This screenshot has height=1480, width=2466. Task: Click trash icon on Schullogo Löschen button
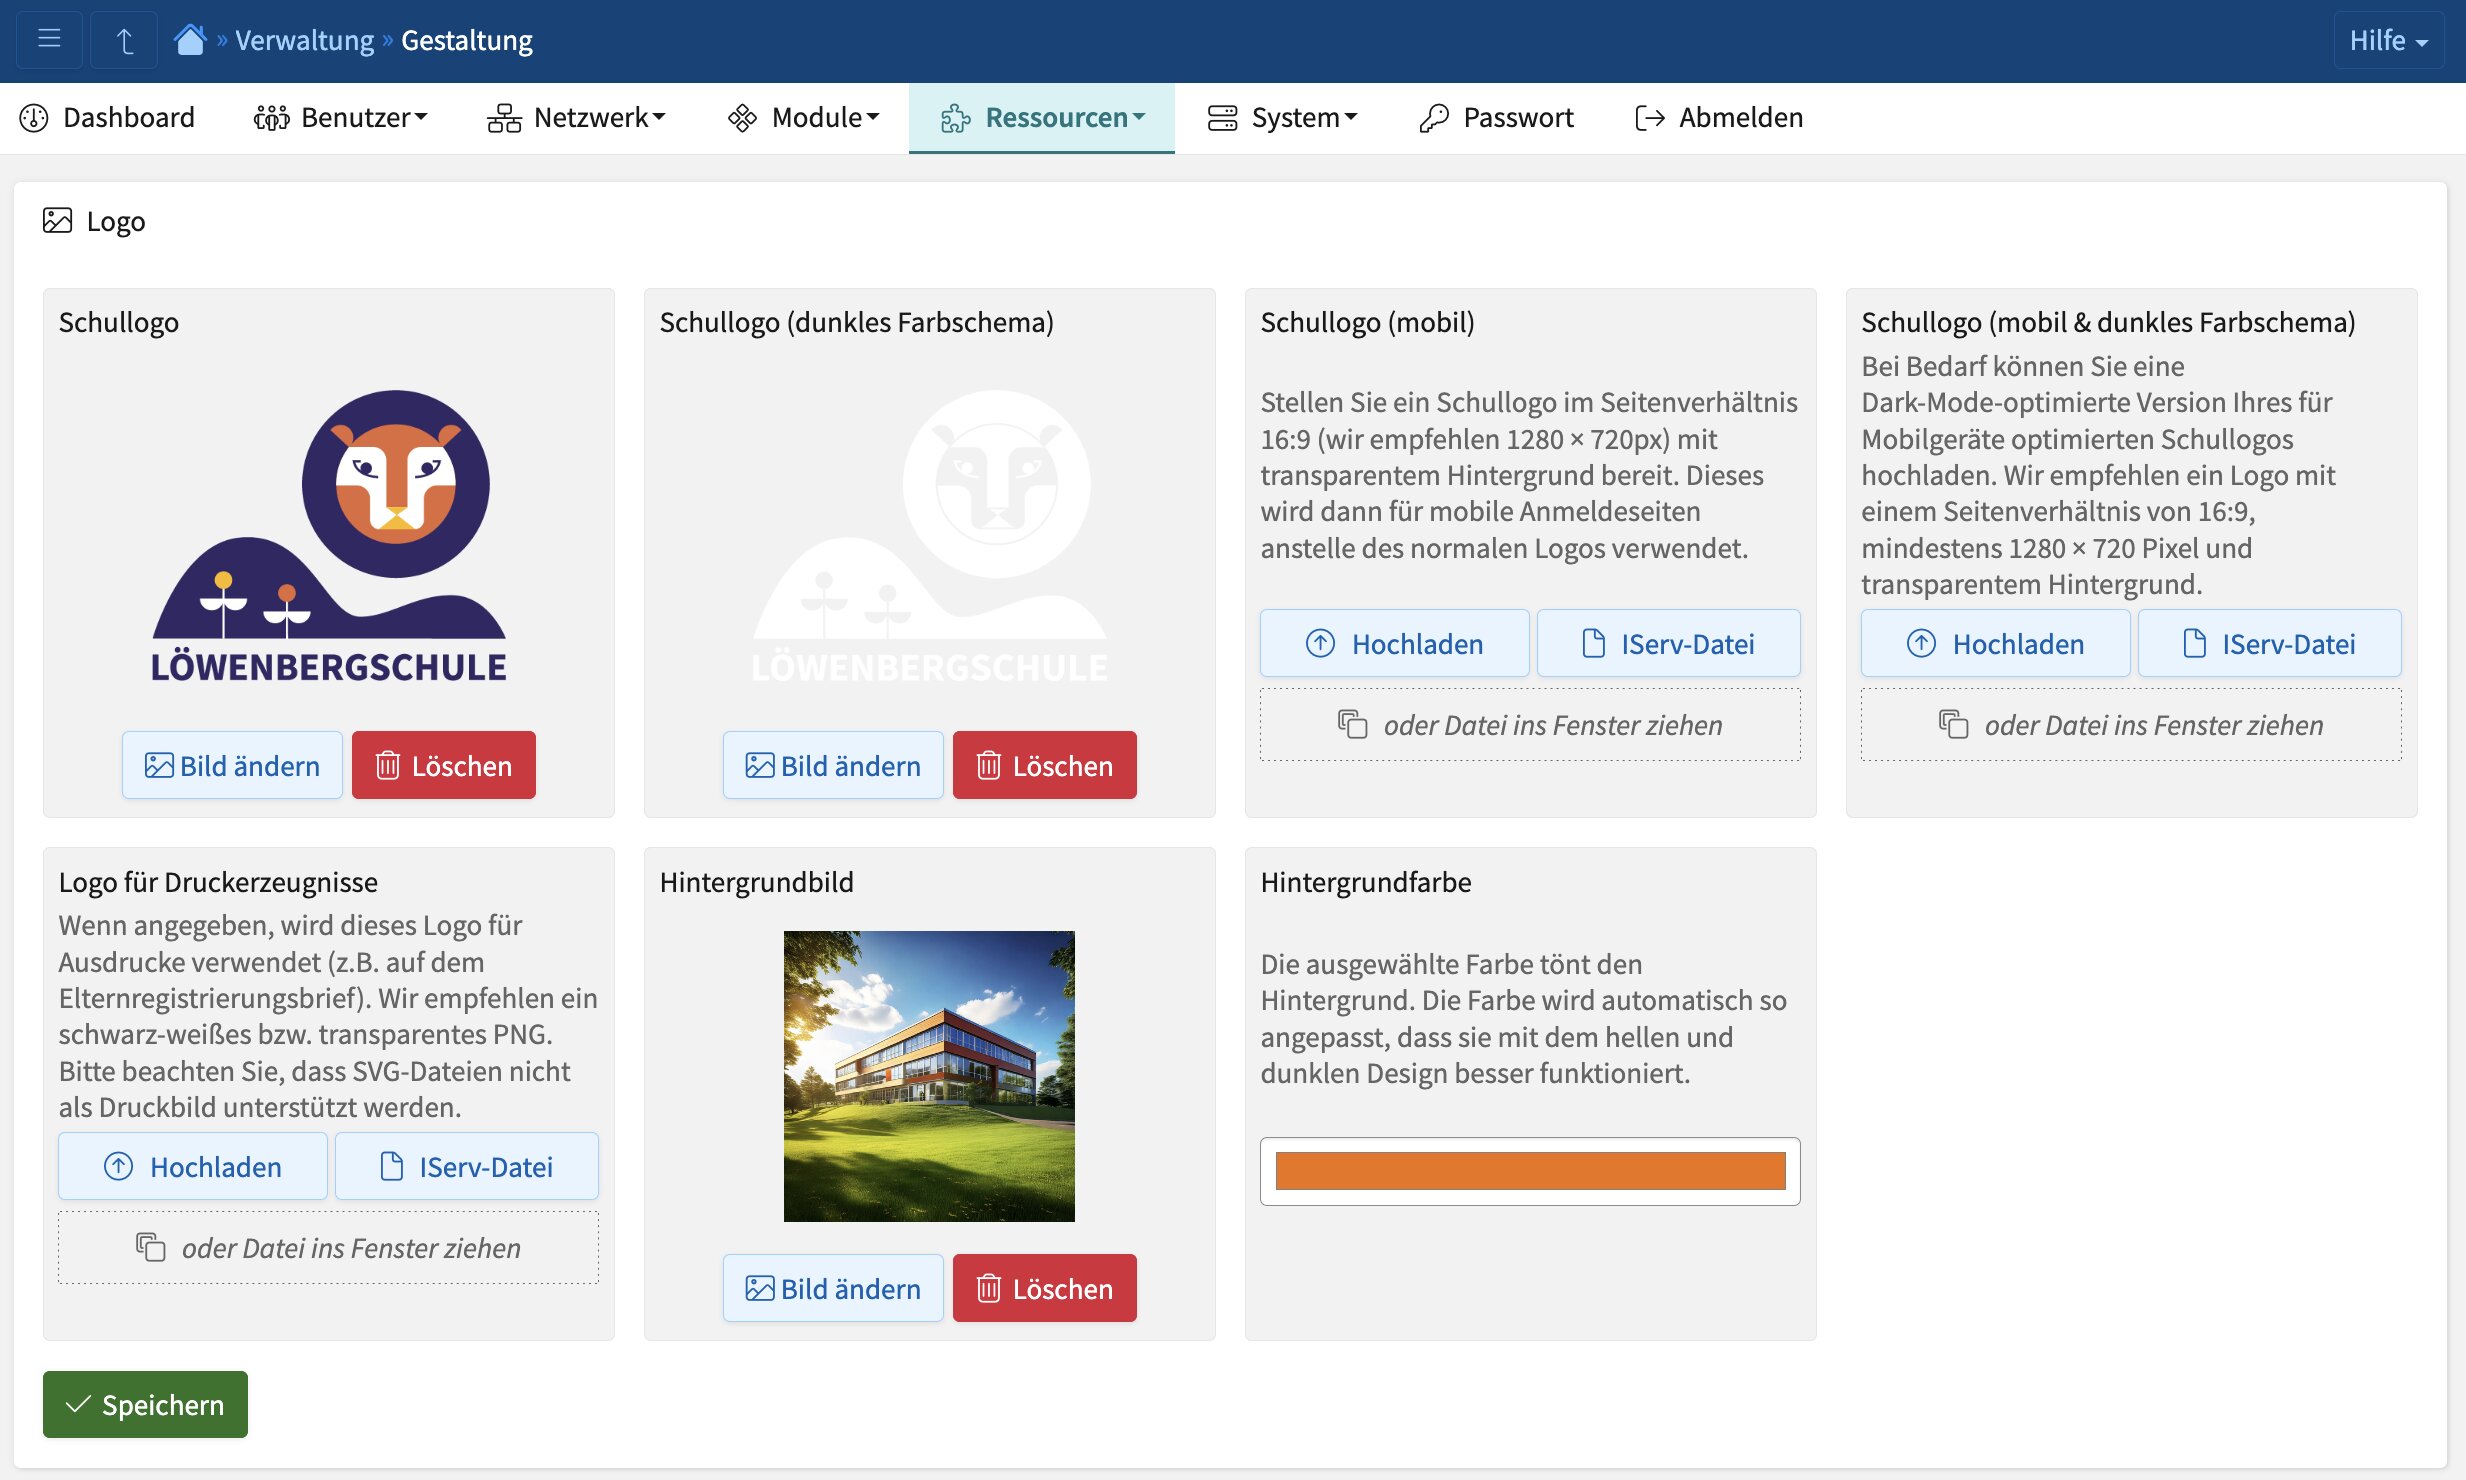387,765
